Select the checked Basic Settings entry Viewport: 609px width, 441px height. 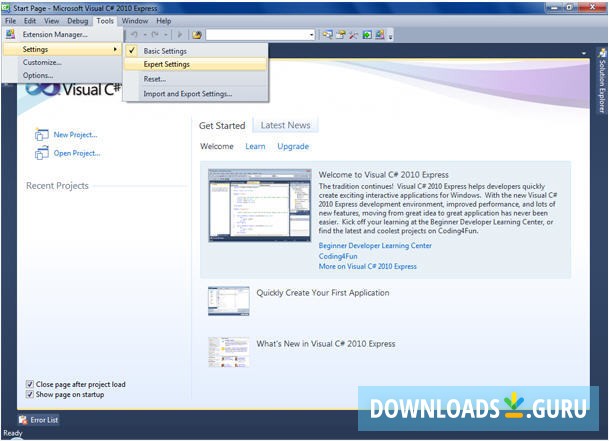[x=195, y=51]
